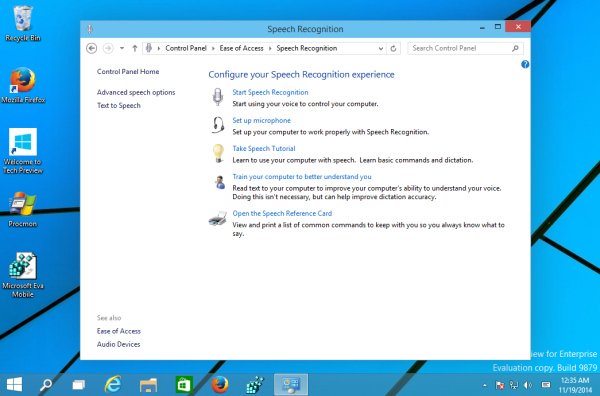The image size is (600, 396).
Task: Select the Welcome to Tech Preview desktop icon
Action: (23, 151)
